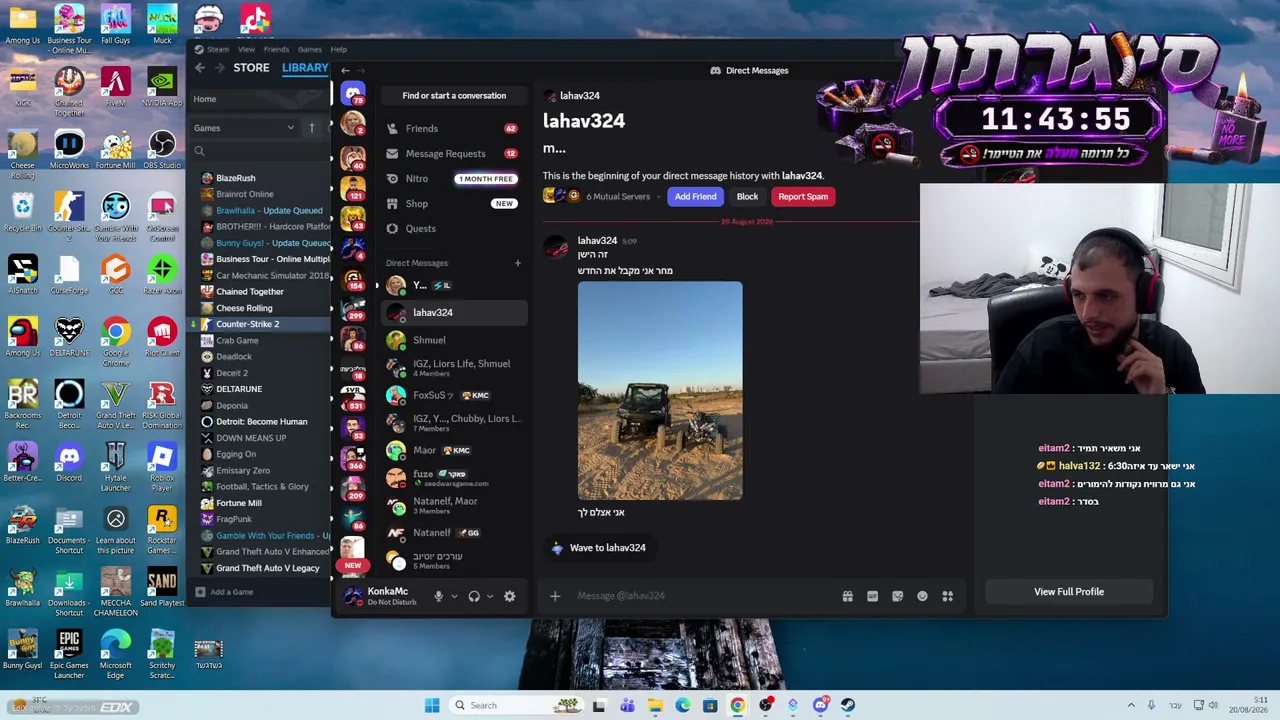Open Chrome from the taskbar
1280x720 pixels.
tap(737, 705)
